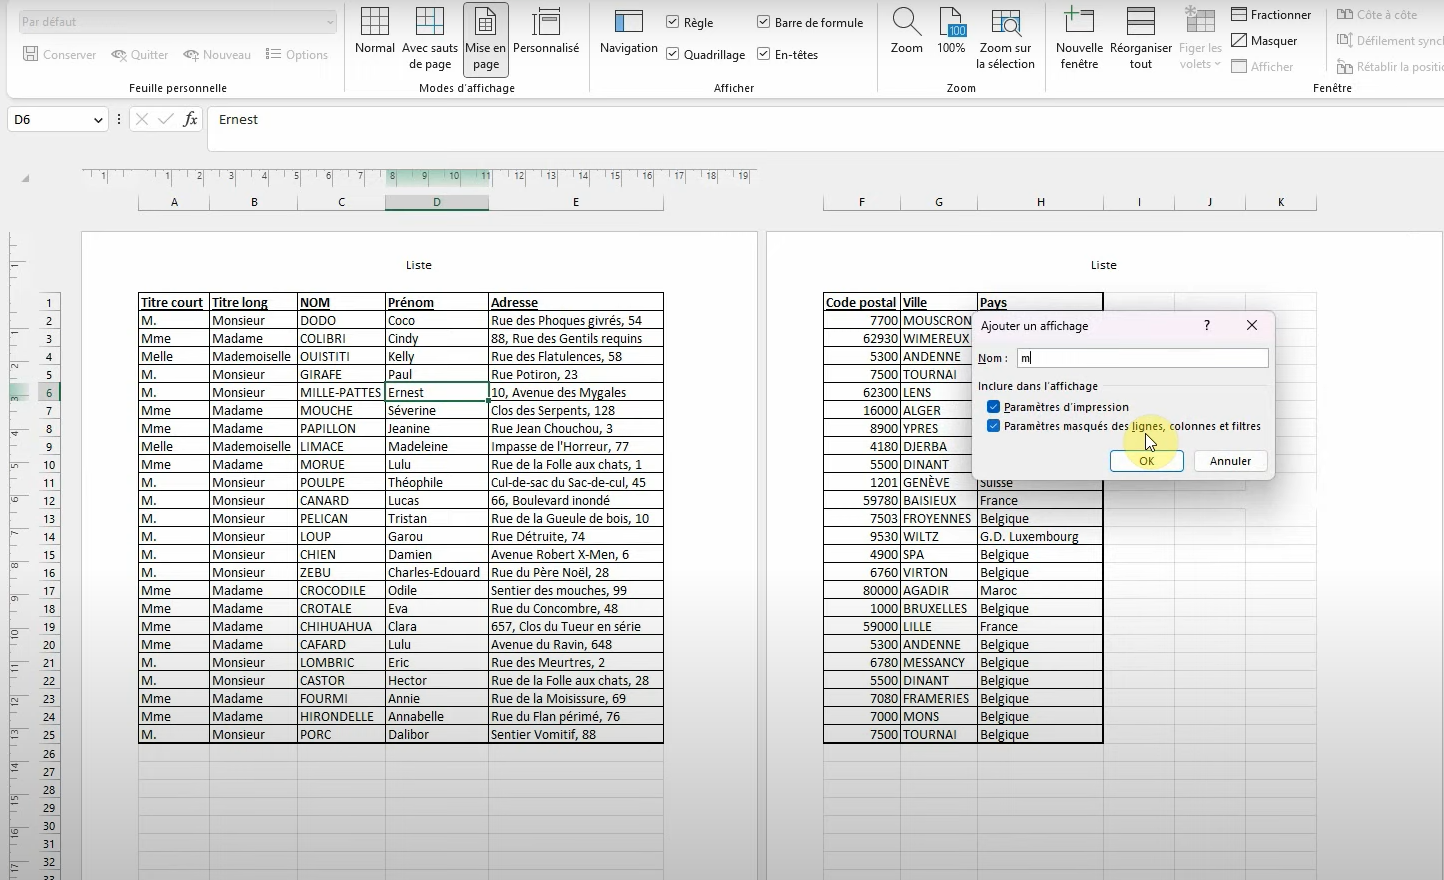Click sheet view Options button
The width and height of the screenshot is (1444, 880).
pyautogui.click(x=297, y=55)
